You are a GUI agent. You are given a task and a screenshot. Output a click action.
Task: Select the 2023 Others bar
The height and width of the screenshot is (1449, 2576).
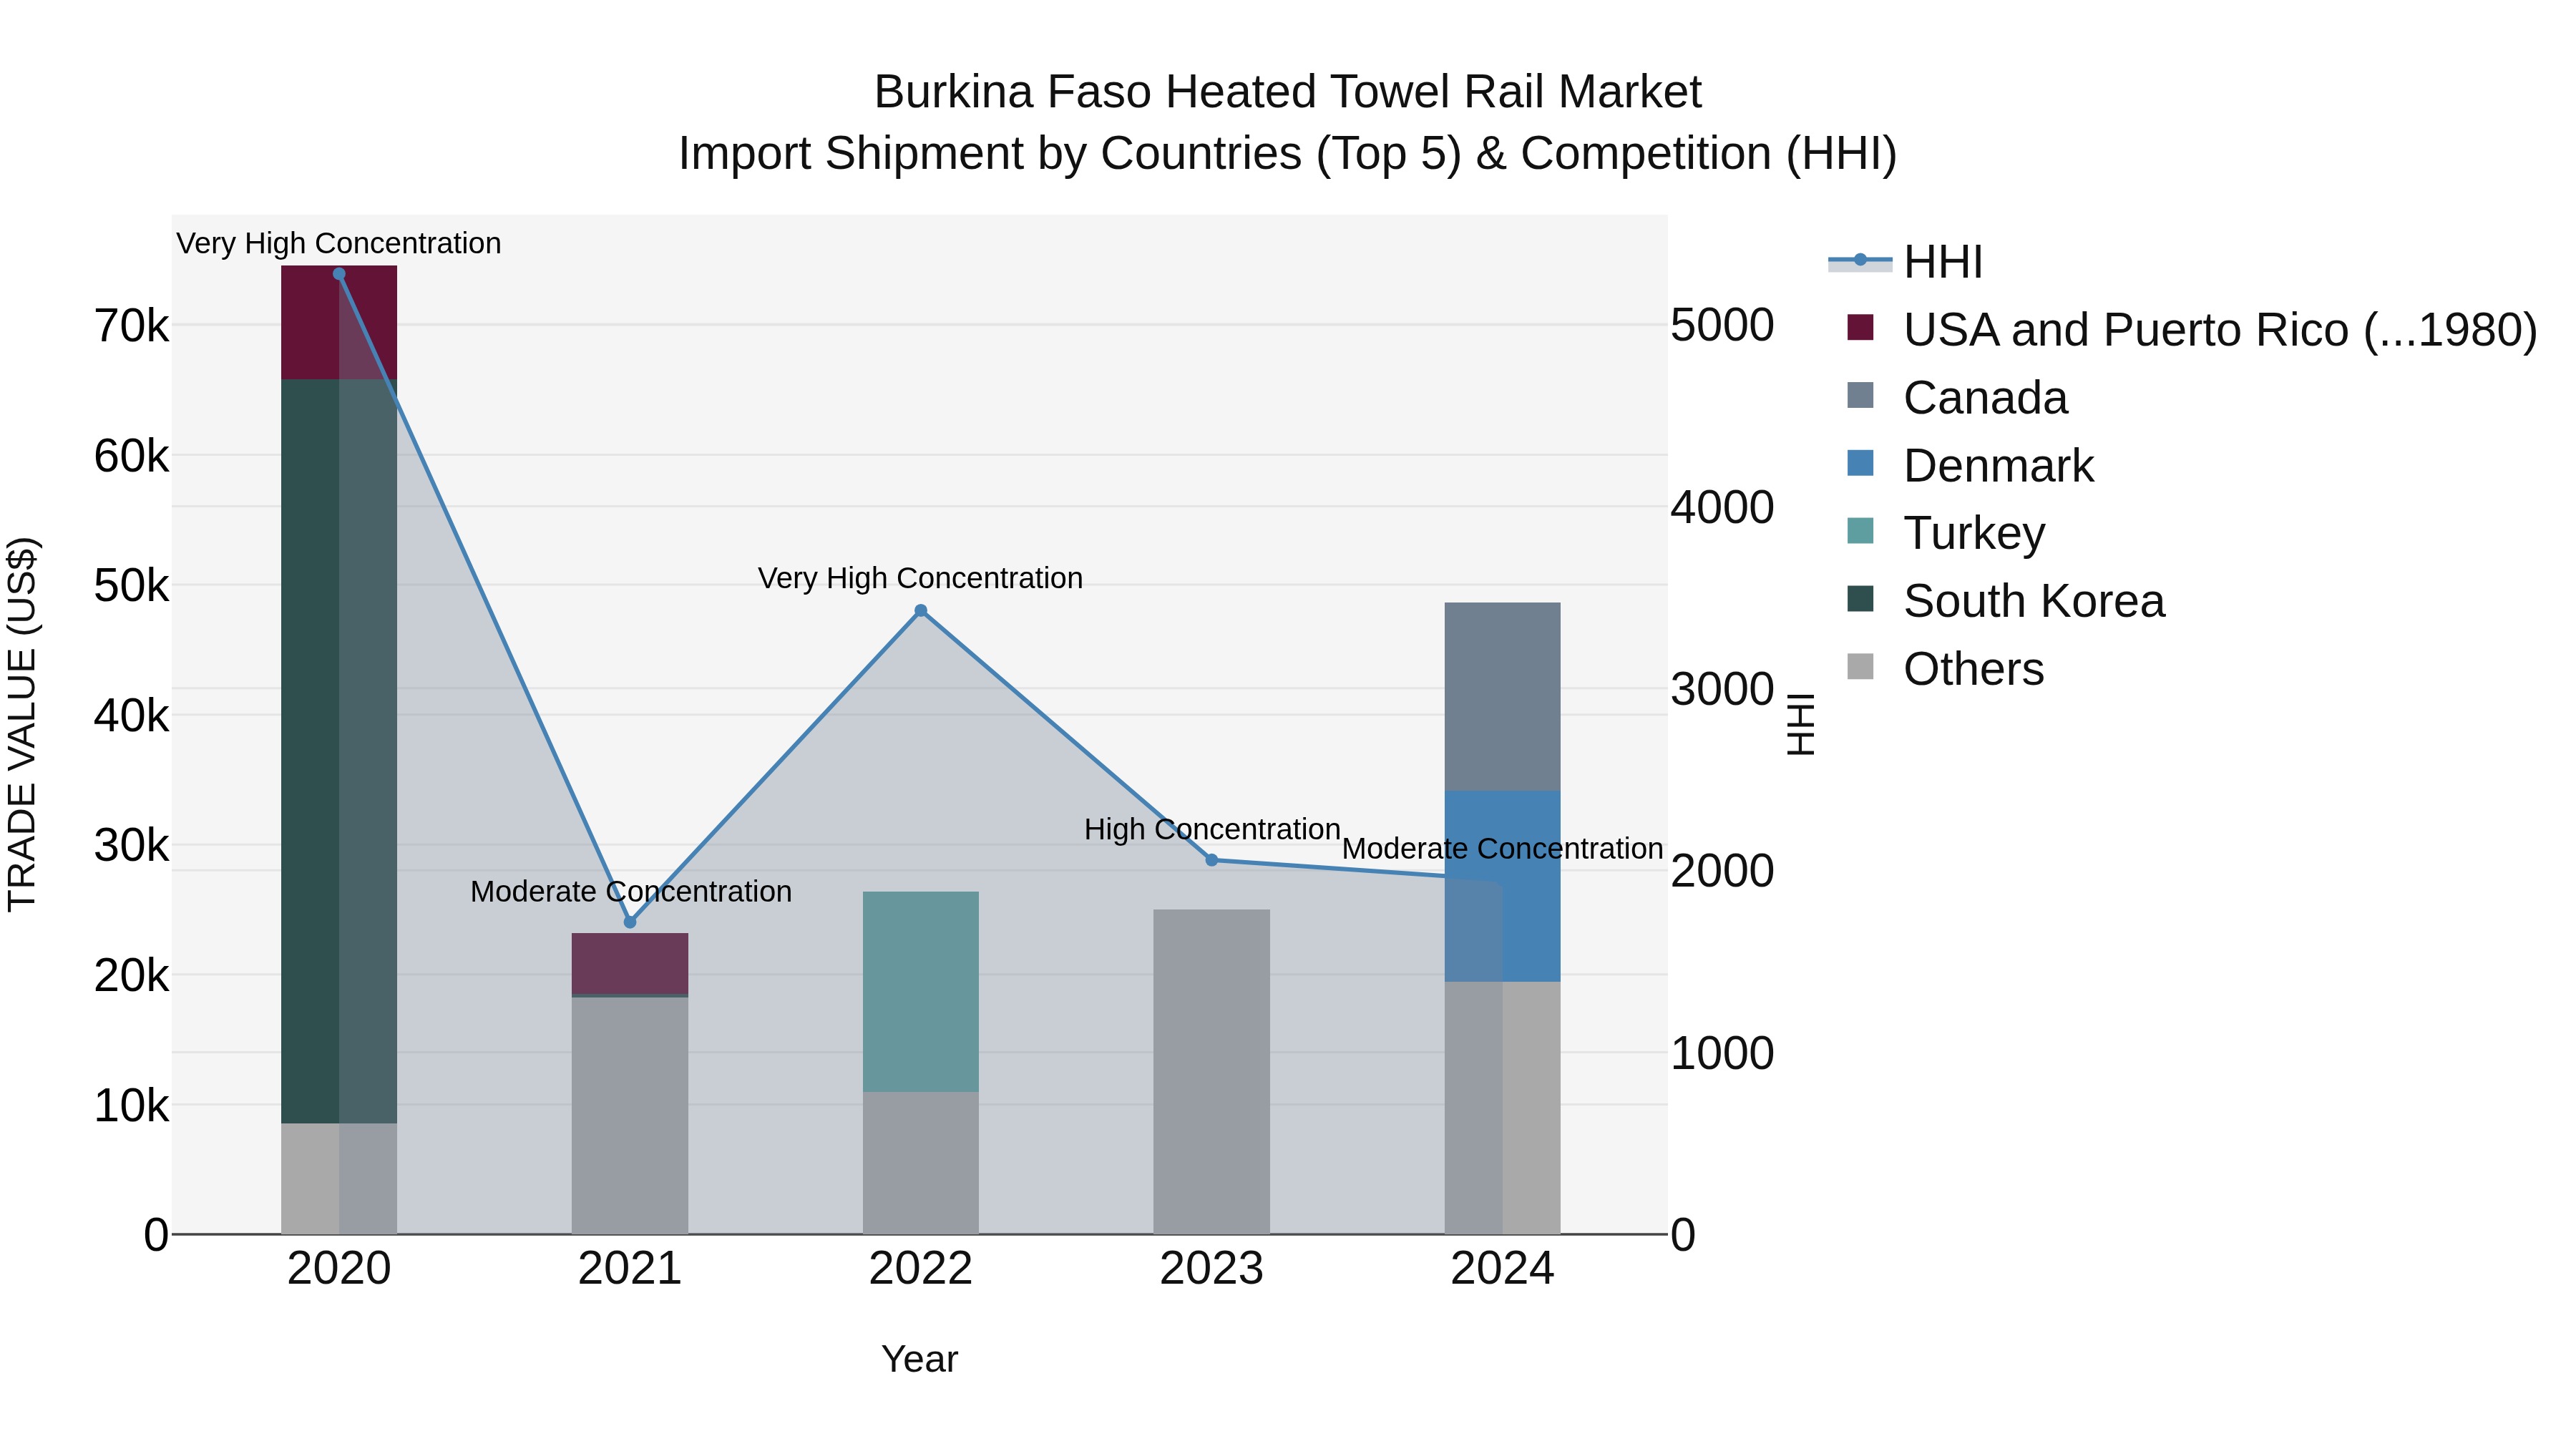[x=1212, y=1072]
